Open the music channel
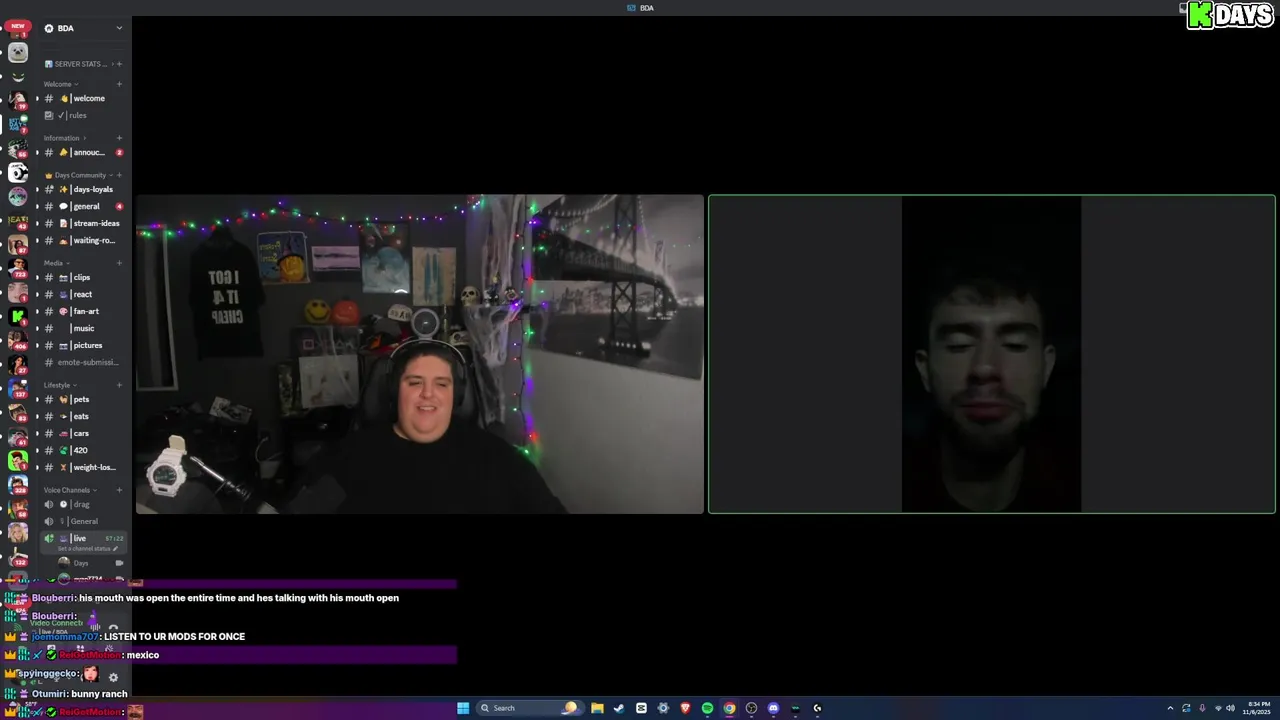Image resolution: width=1280 pixels, height=720 pixels. [x=82, y=328]
